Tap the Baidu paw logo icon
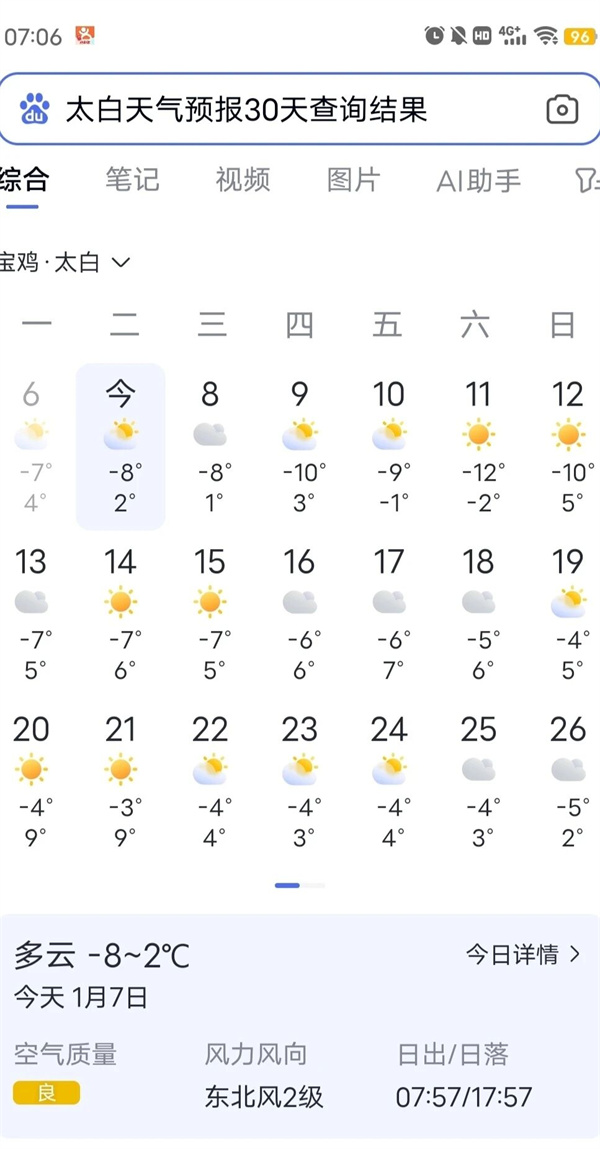 tap(34, 109)
